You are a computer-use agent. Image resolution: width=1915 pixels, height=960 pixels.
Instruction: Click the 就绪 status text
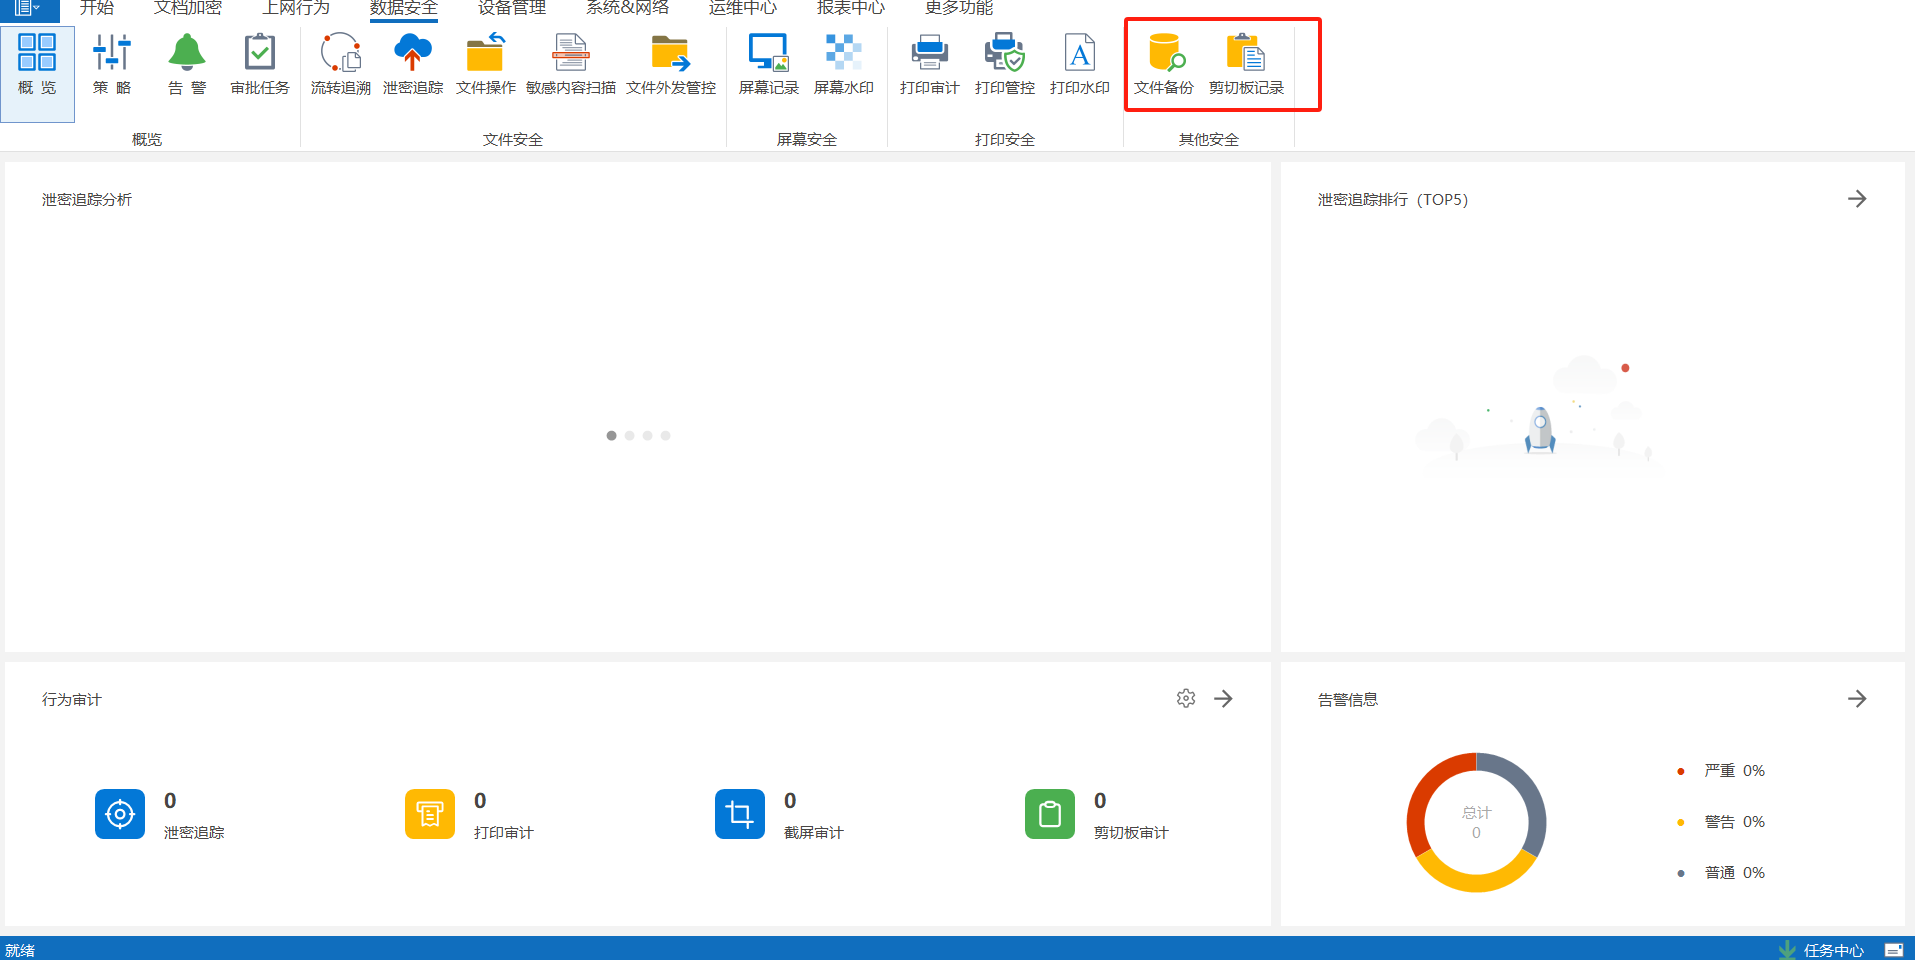point(20,950)
